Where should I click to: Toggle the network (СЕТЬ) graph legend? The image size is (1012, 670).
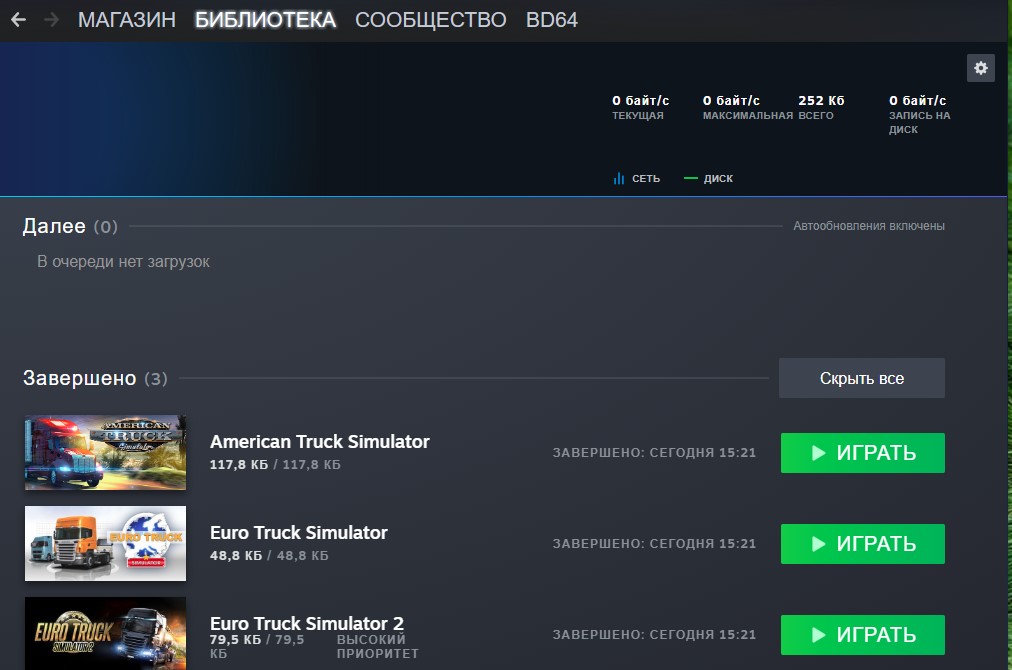pyautogui.click(x=637, y=178)
